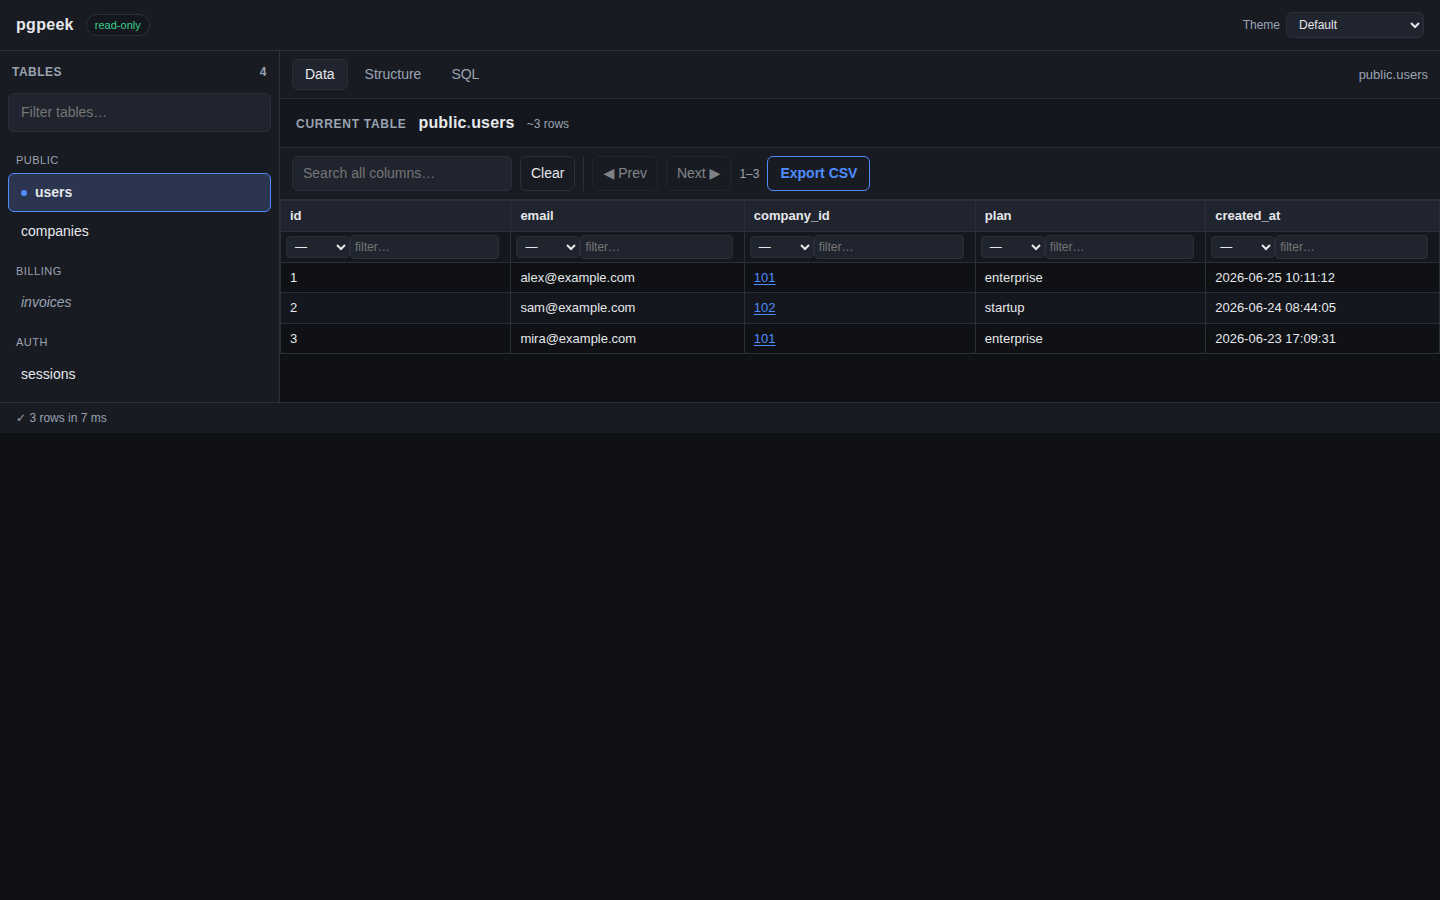Viewport: 1440px width, 900px height.
Task: Open operator dropdown for email column
Action: [x=547, y=247]
